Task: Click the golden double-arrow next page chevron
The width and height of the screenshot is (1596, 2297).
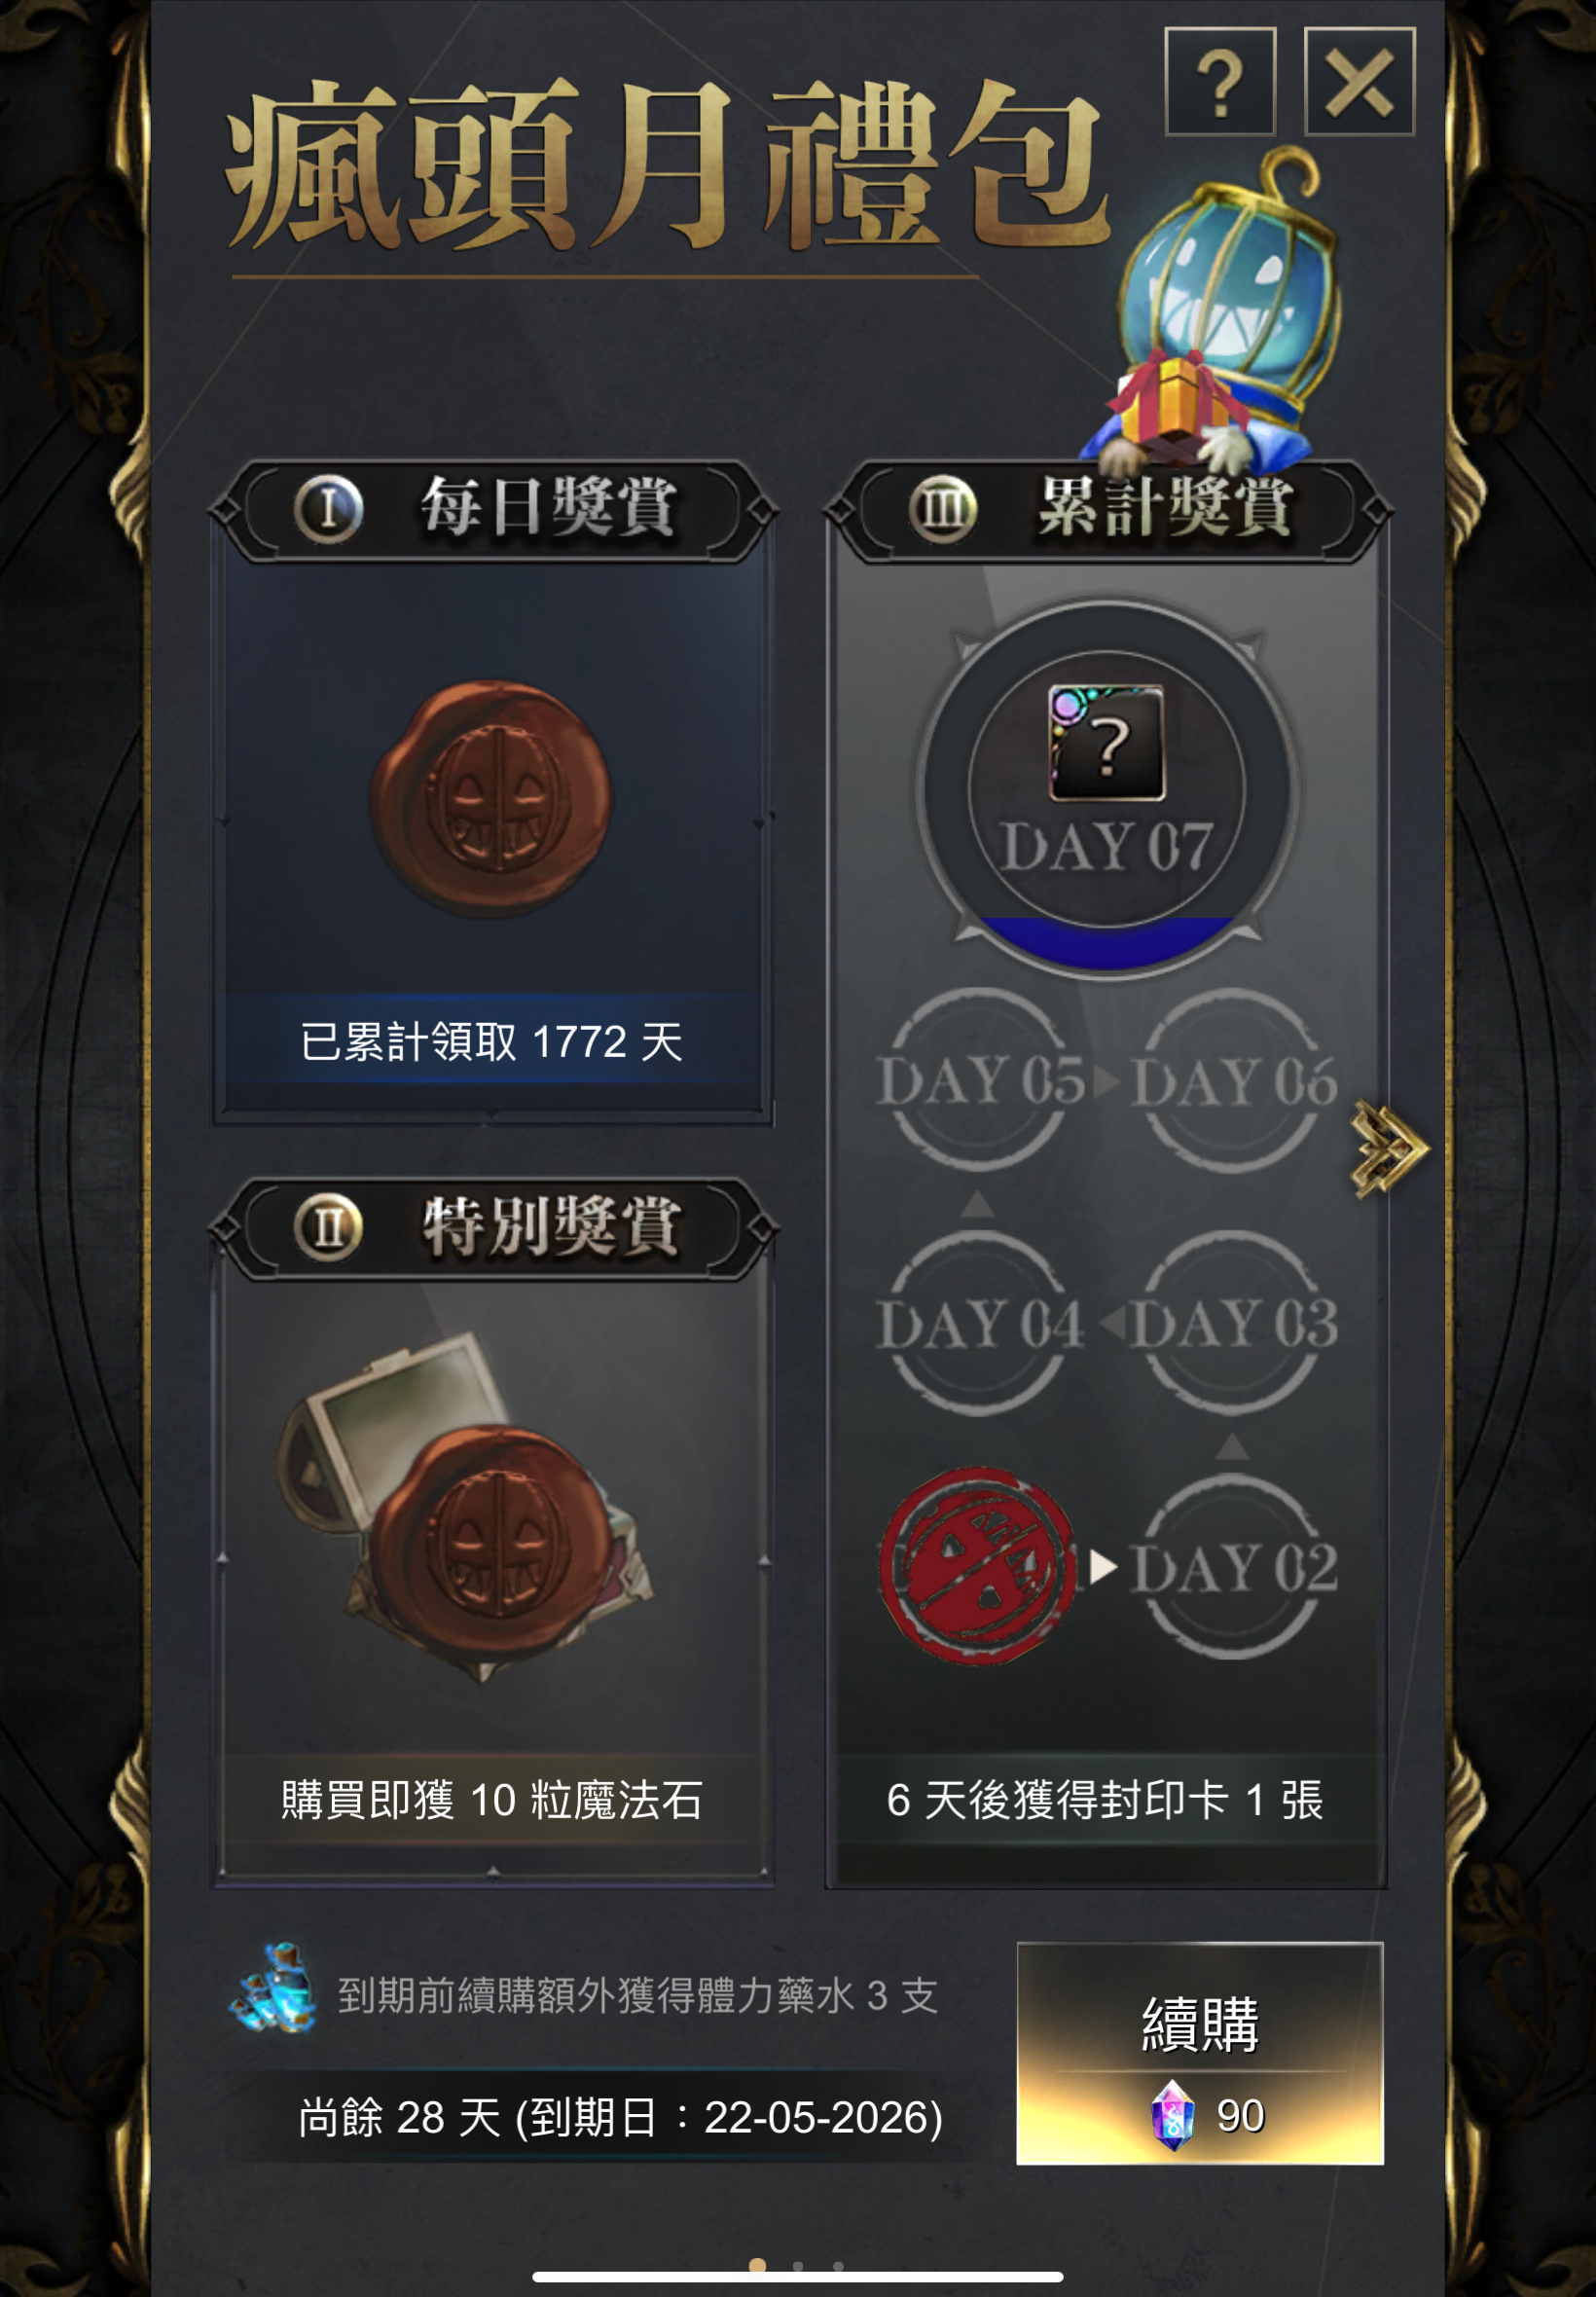Action: [x=1390, y=1147]
